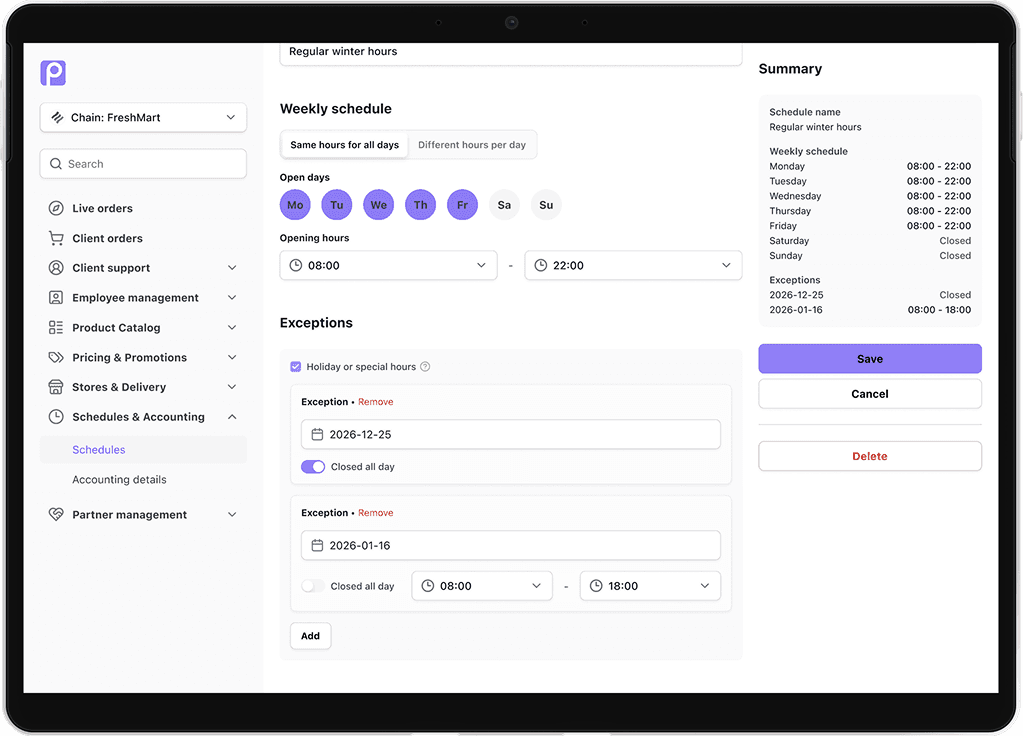Click the Stores & Delivery shop icon
This screenshot has height=736, width=1023.
pyautogui.click(x=56, y=387)
